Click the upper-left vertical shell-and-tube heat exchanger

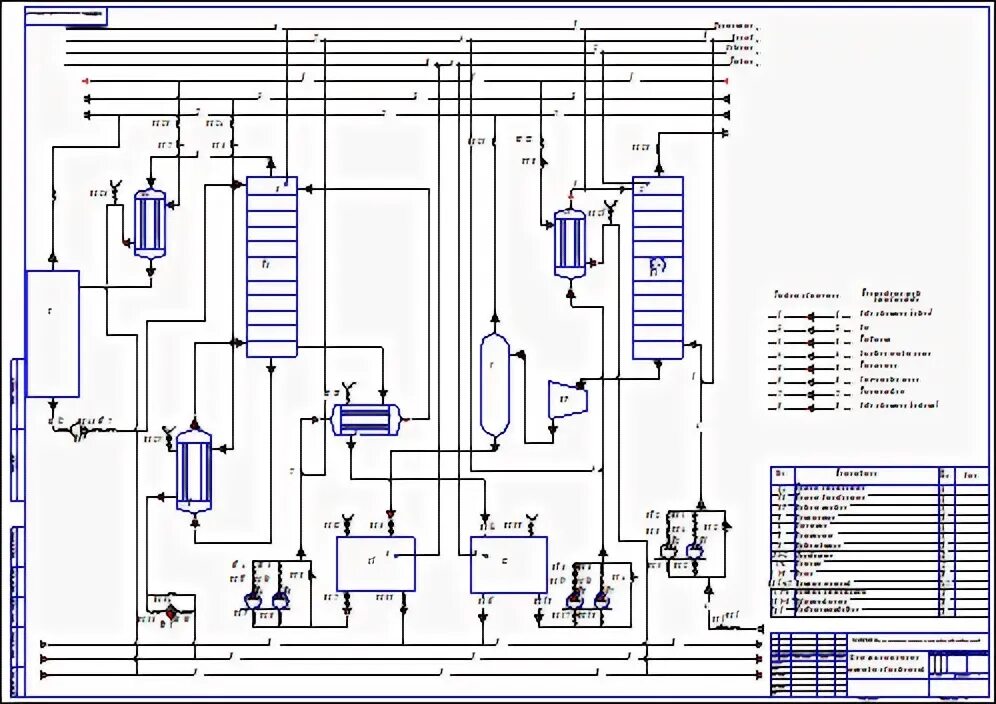click(150, 224)
